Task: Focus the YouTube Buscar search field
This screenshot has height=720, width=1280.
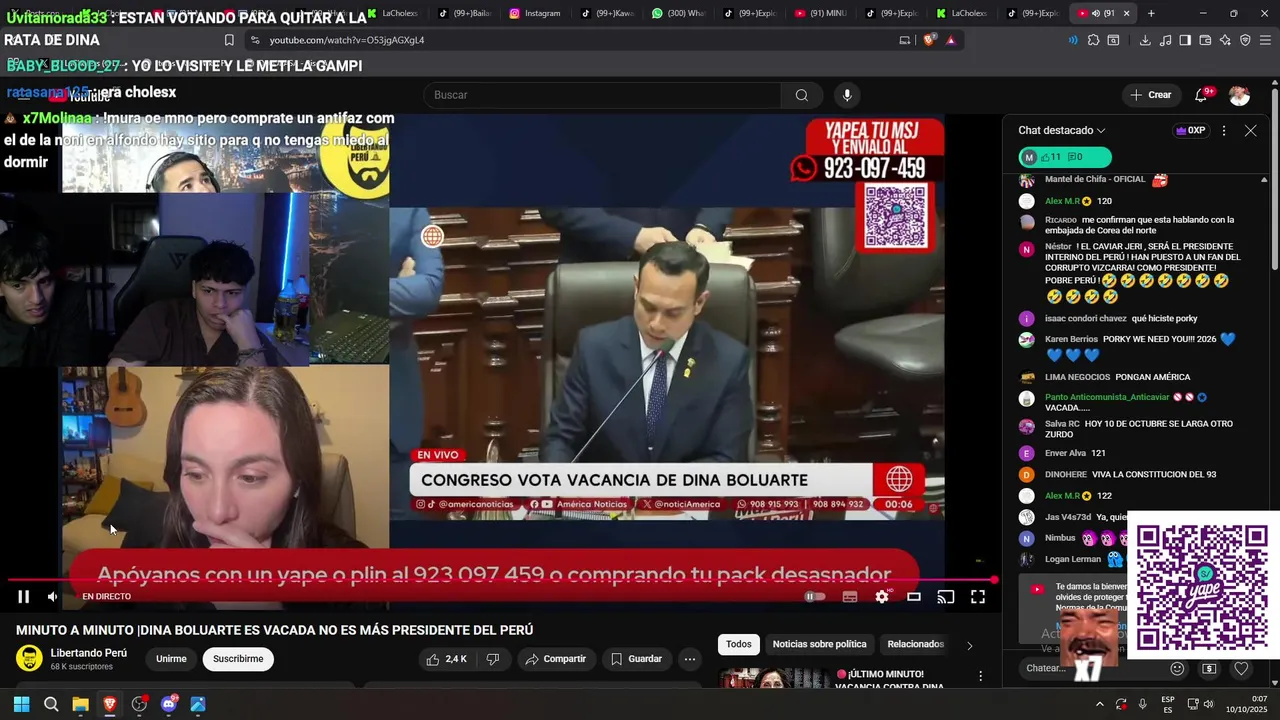Action: 602,95
